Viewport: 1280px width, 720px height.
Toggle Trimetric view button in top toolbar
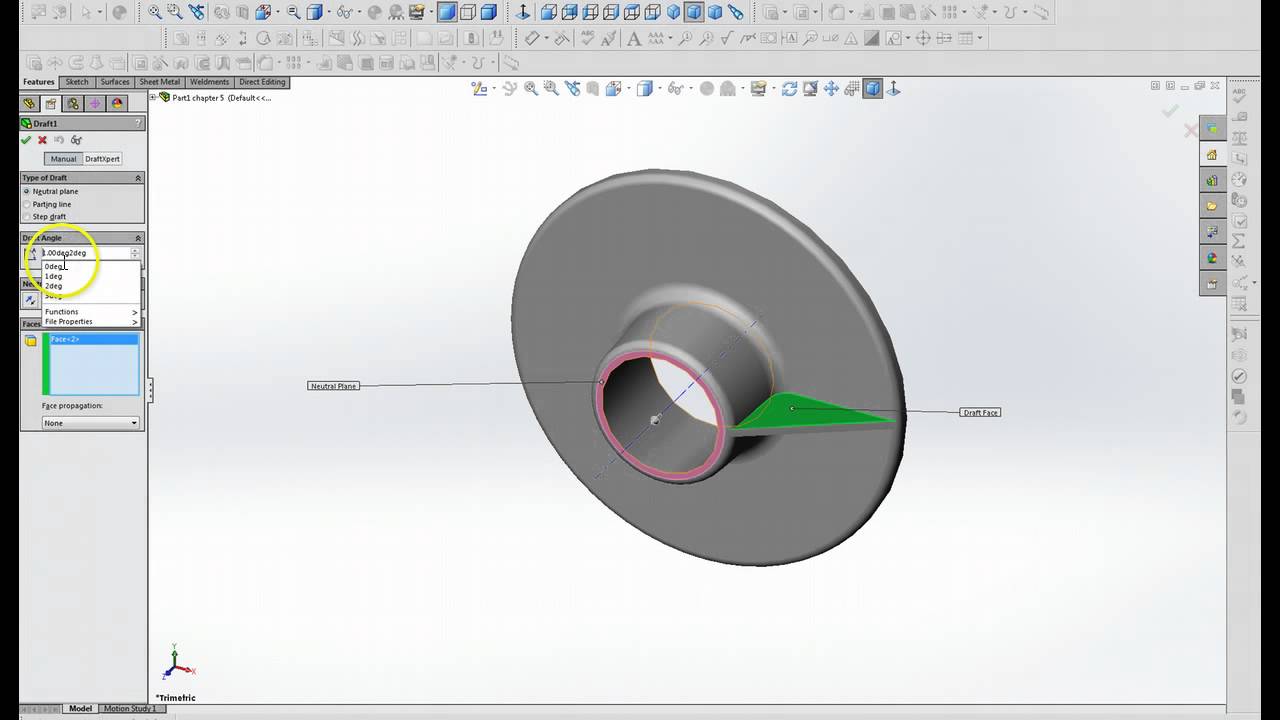(694, 13)
